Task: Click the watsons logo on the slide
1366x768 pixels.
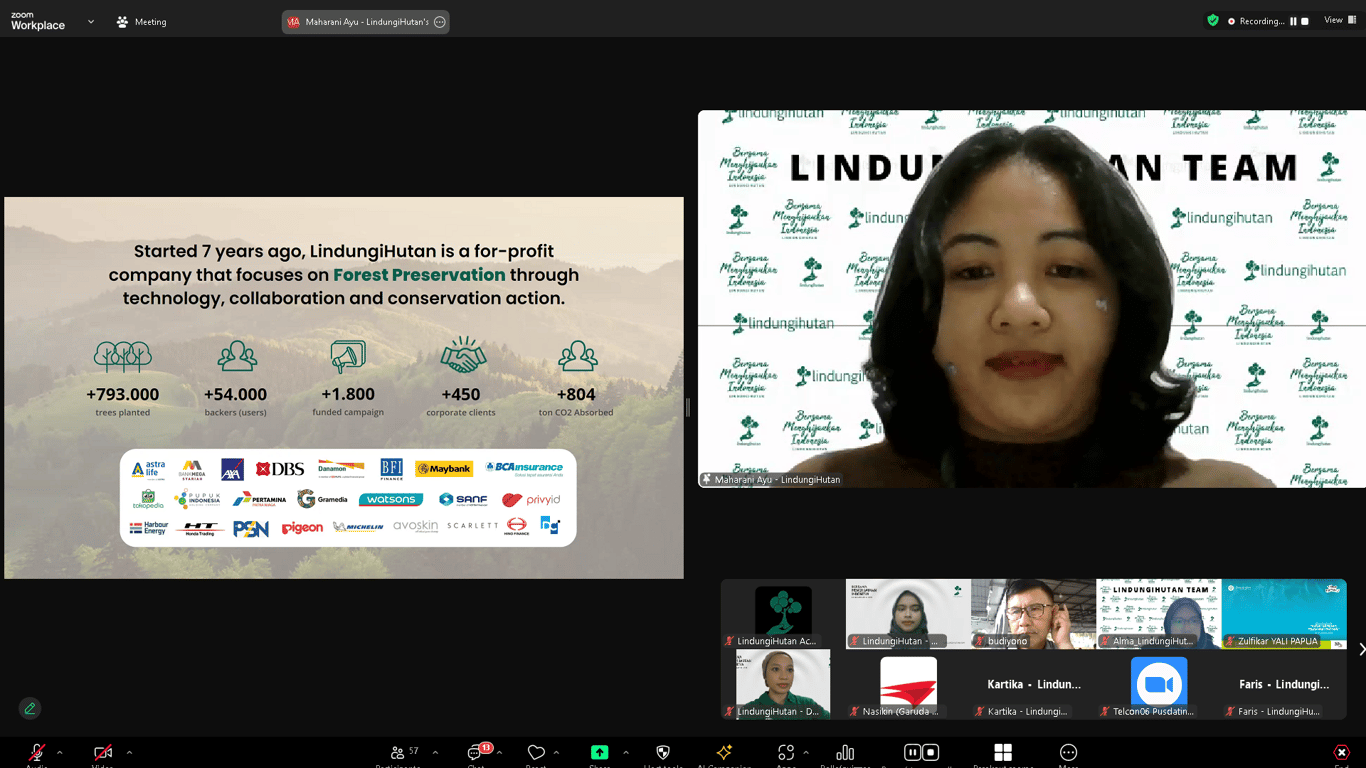Action: click(x=391, y=499)
